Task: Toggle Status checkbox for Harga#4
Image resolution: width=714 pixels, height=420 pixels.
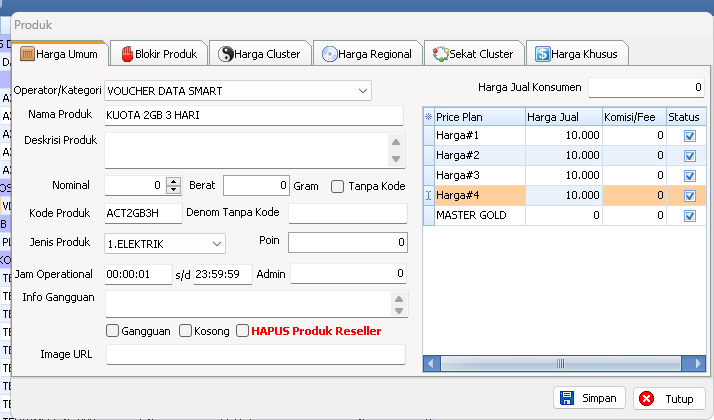Action: [690, 196]
